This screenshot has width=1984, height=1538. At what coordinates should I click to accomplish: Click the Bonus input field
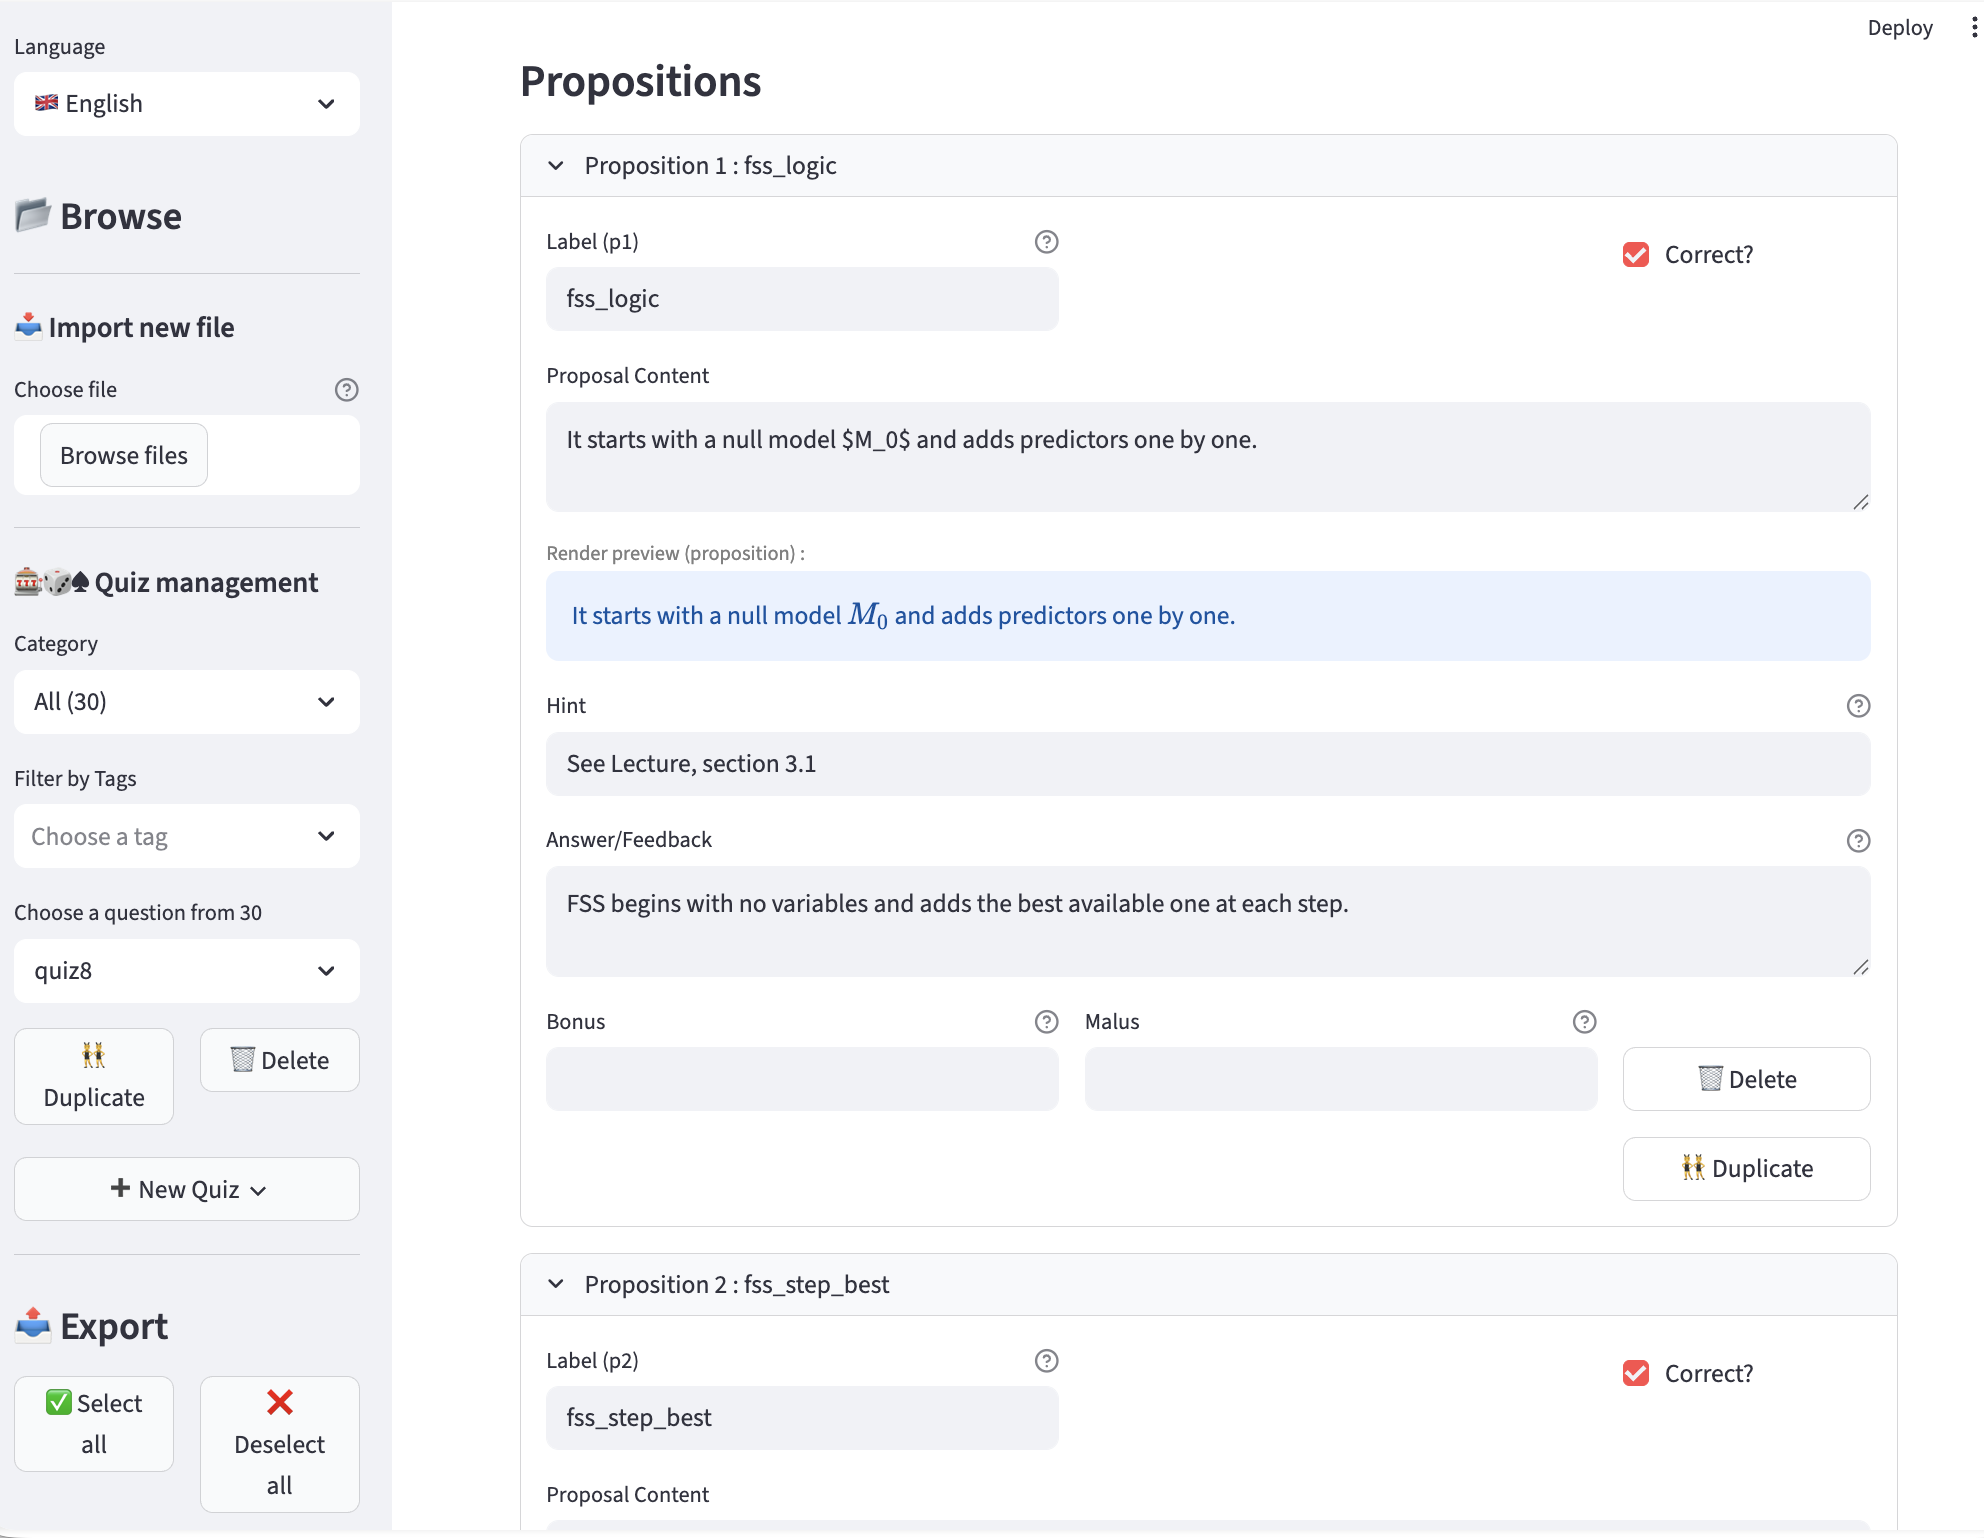click(802, 1079)
